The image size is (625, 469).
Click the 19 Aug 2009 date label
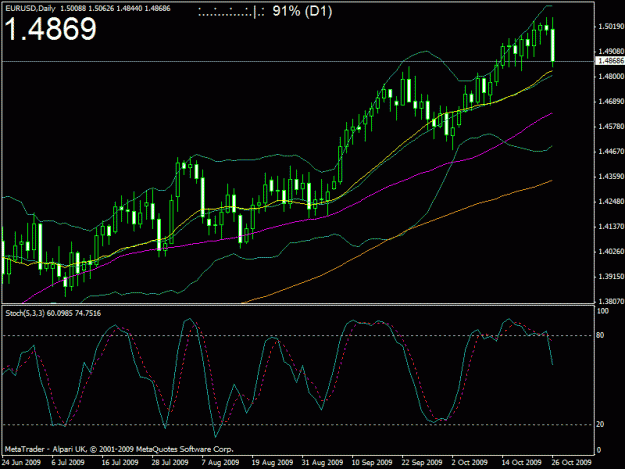(272, 462)
